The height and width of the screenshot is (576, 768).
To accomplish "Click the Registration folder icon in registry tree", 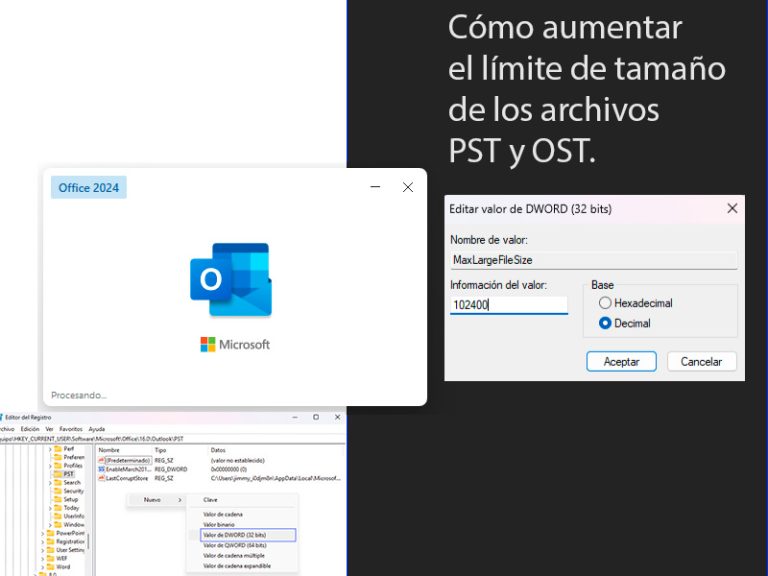I will pos(50,541).
